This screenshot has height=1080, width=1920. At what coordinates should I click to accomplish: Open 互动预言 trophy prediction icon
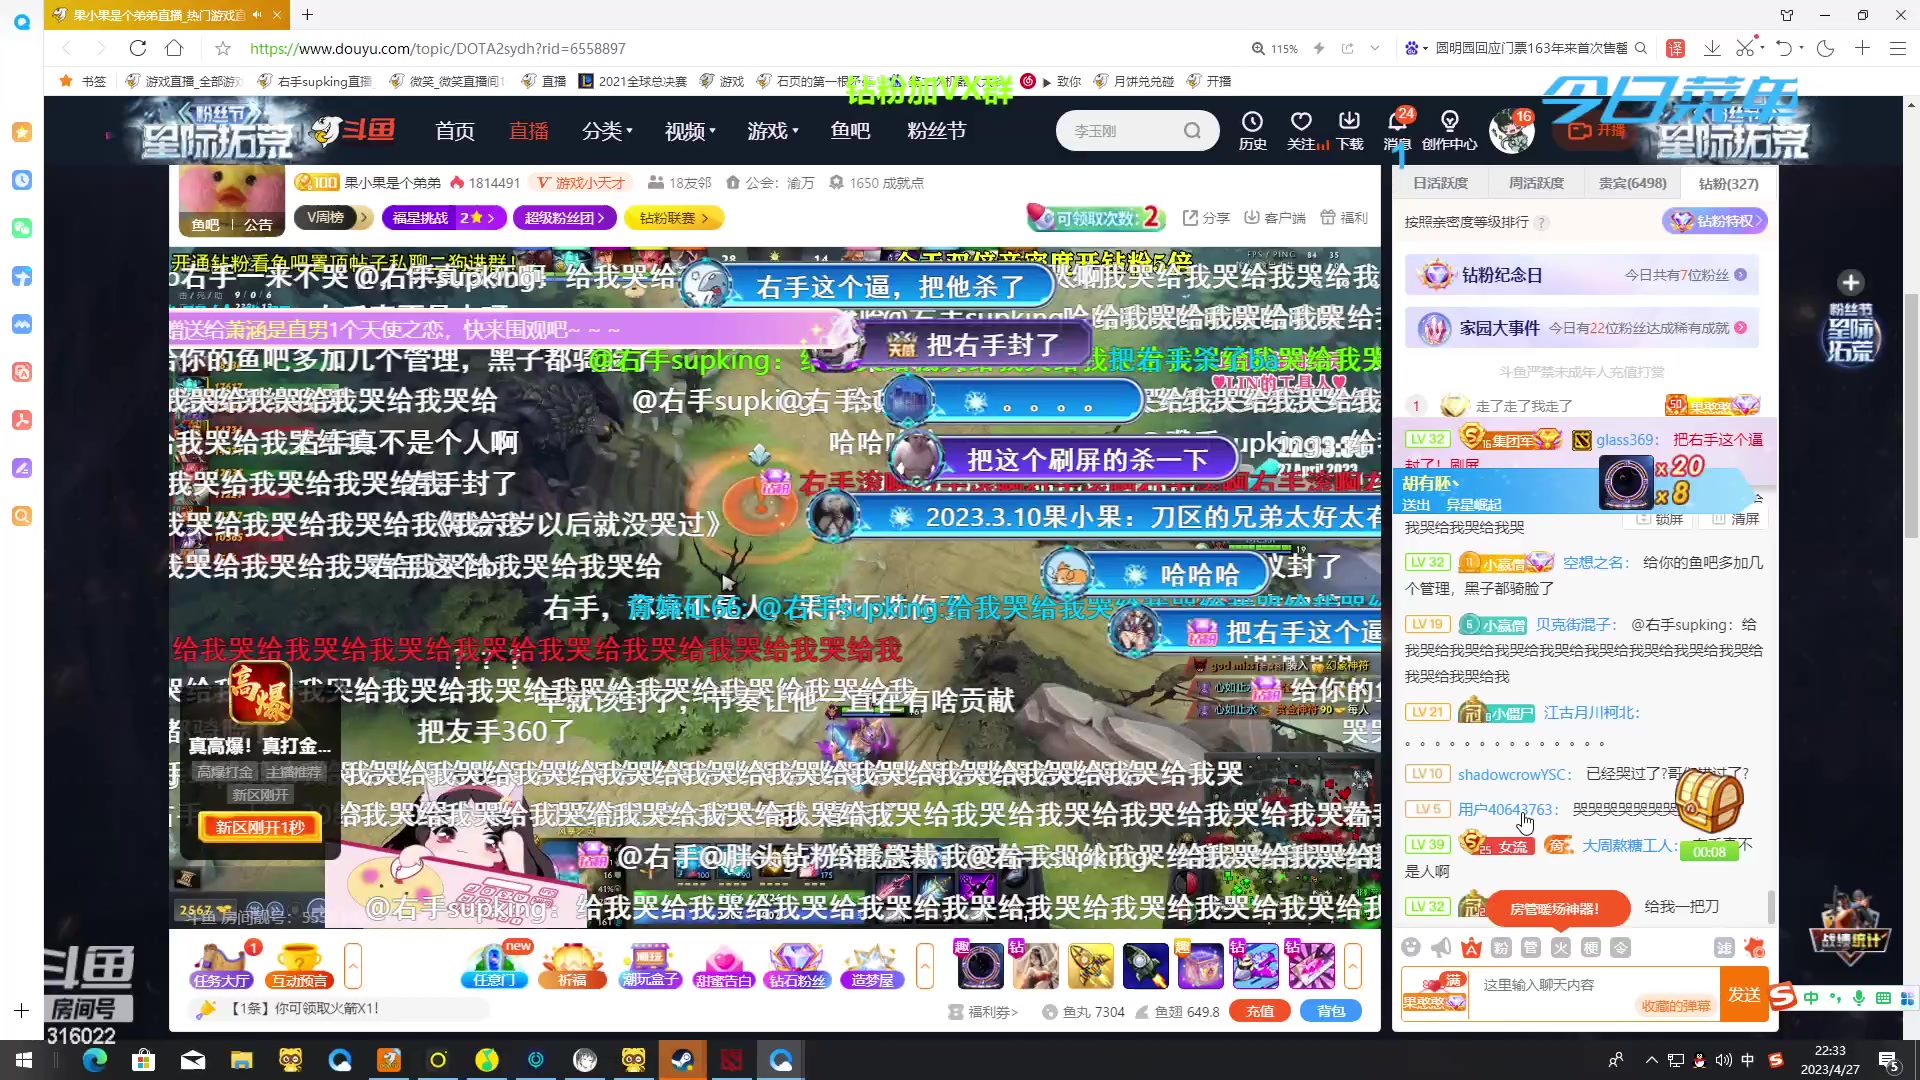pos(299,966)
